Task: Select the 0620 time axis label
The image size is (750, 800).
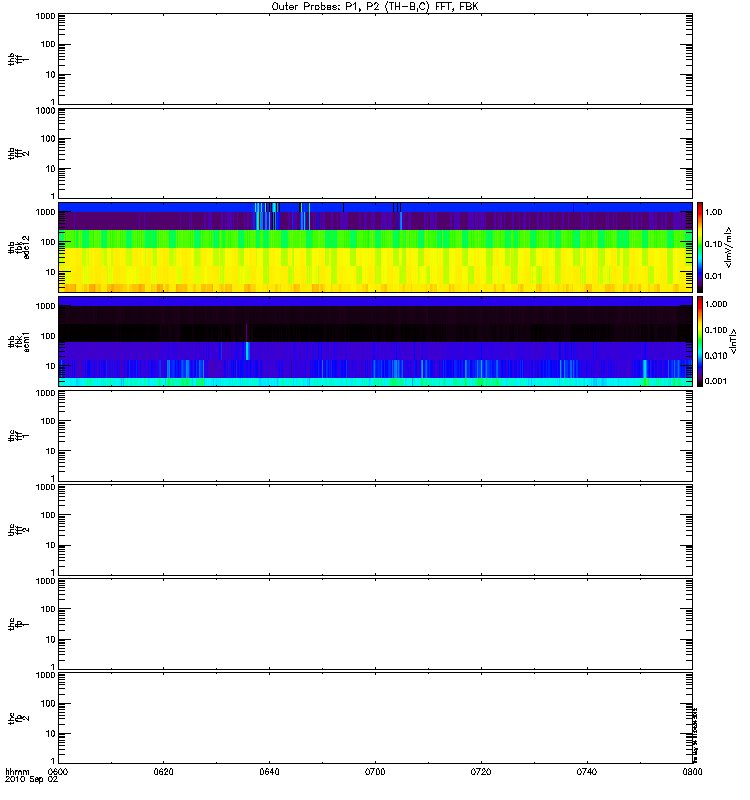Action: [163, 771]
